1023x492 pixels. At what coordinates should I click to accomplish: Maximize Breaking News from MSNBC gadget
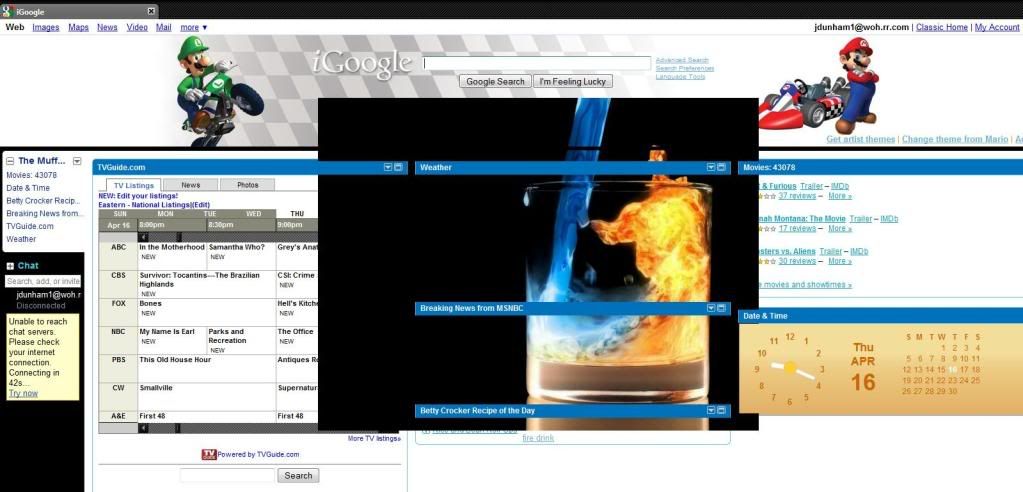[721, 307]
